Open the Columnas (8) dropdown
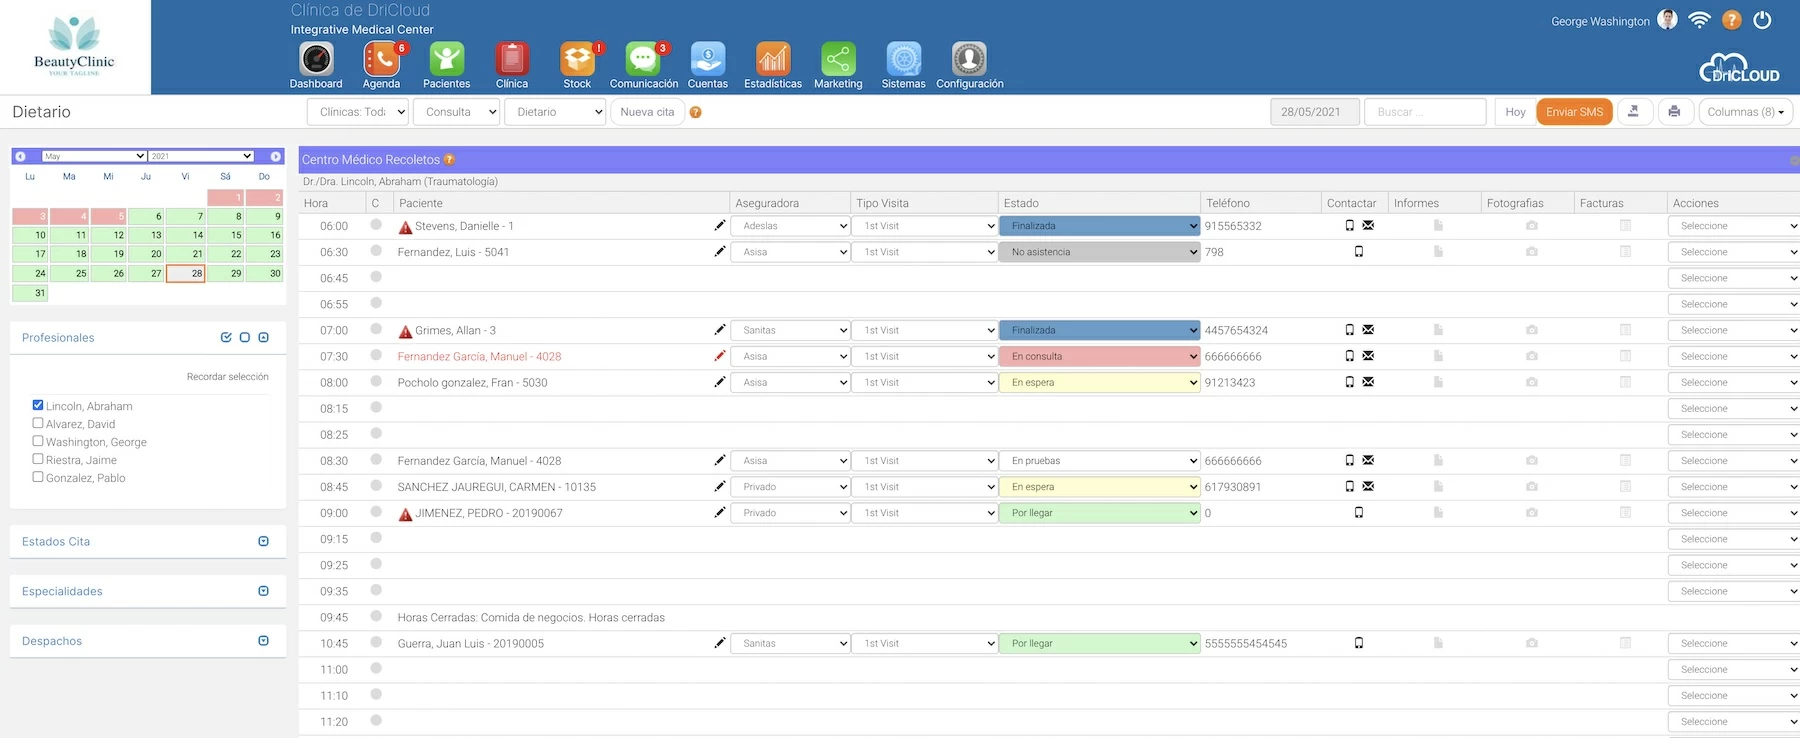The image size is (1800, 738). [x=1745, y=112]
